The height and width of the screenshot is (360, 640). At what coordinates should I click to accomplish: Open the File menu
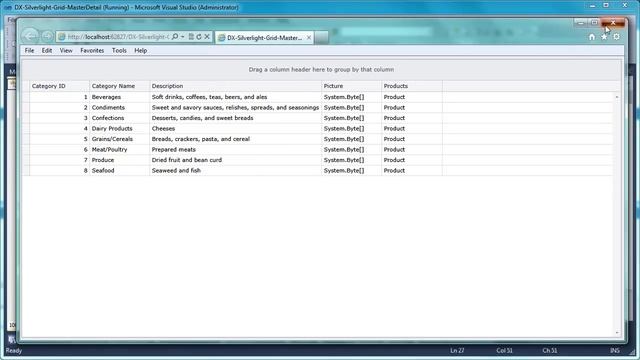point(29,51)
